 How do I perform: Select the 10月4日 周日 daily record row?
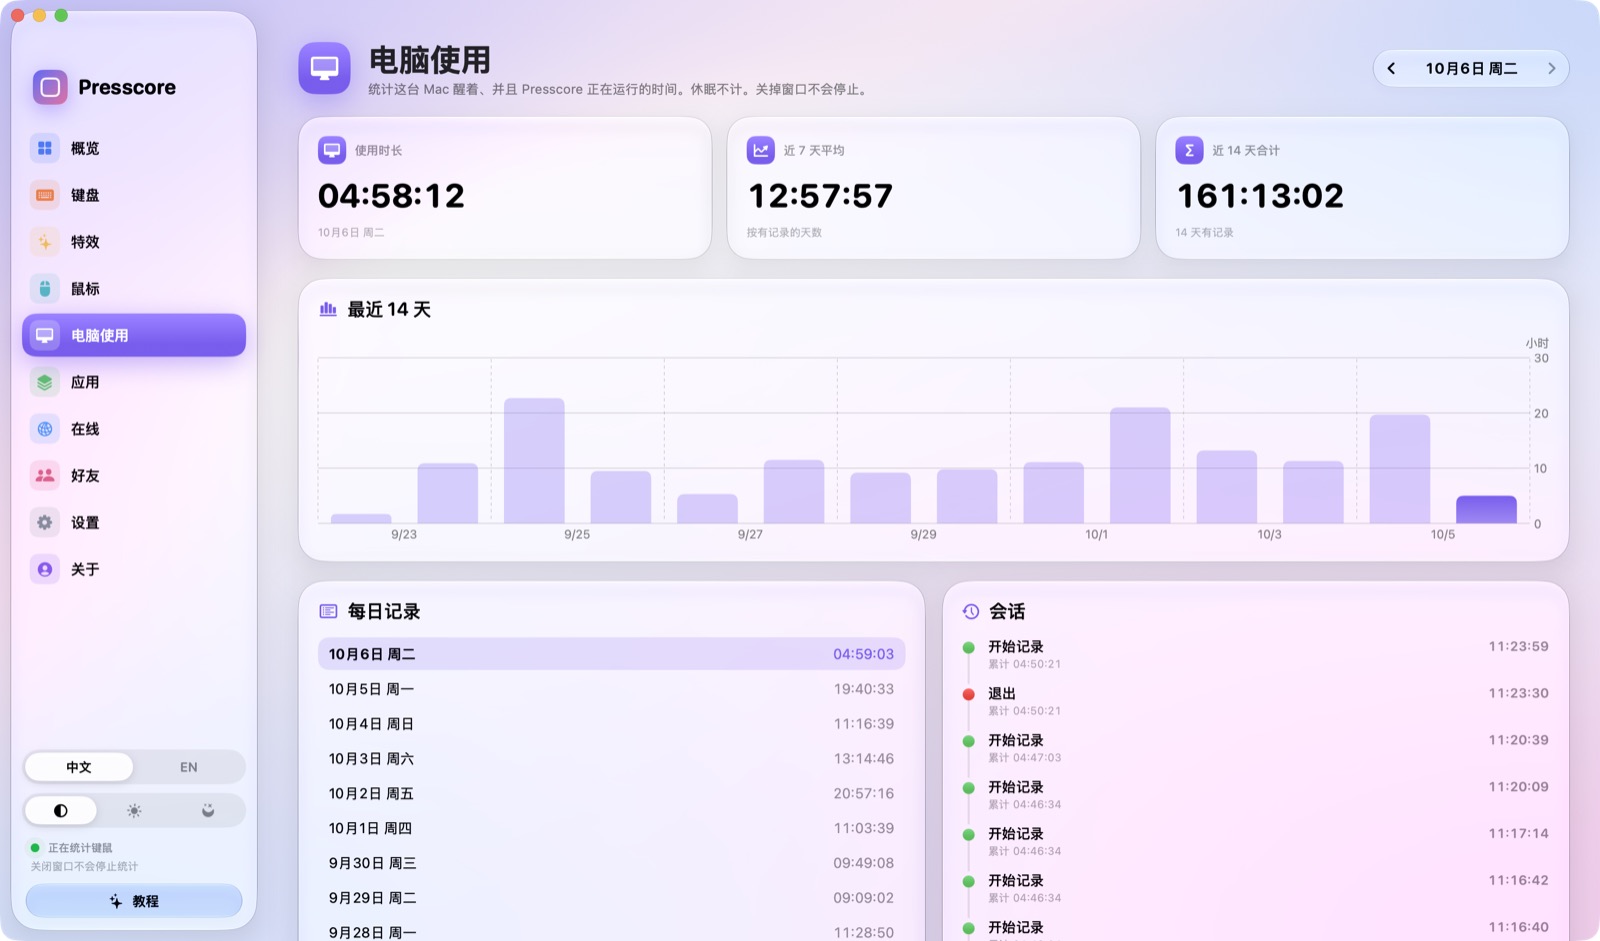click(x=611, y=724)
